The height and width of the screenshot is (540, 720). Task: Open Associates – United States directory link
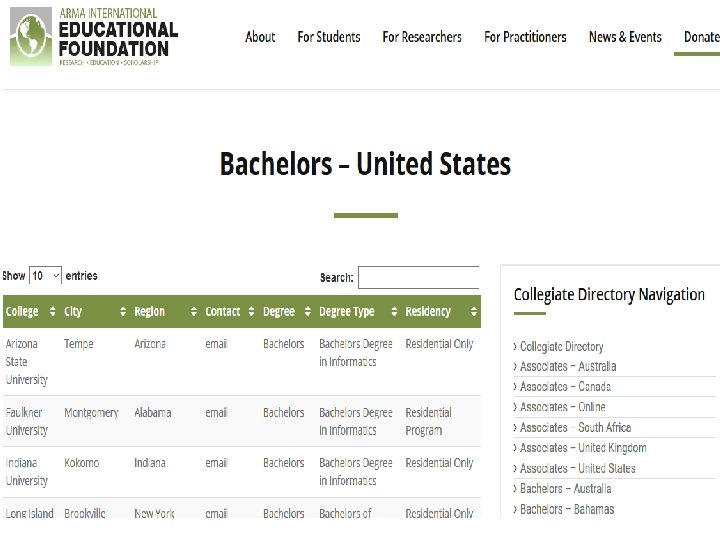point(578,468)
